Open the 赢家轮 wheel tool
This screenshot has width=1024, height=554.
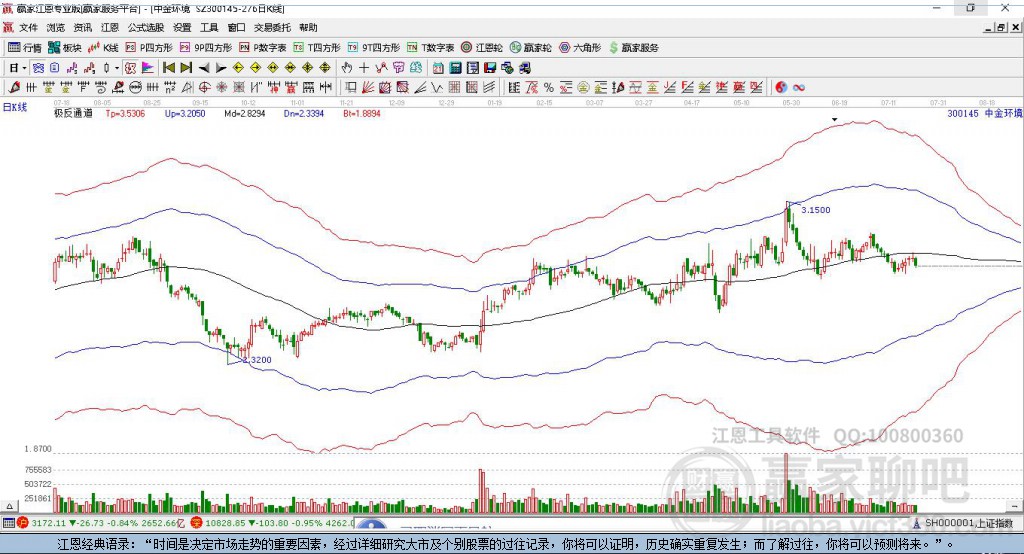coord(531,48)
